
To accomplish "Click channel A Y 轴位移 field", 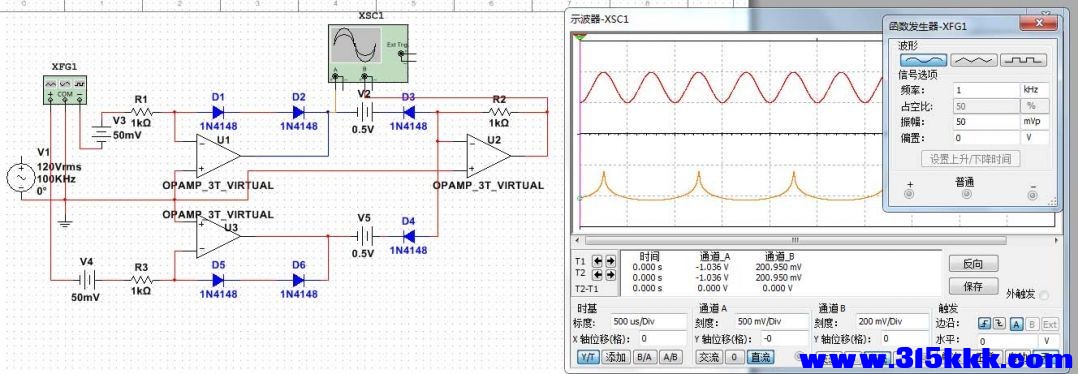I will click(x=784, y=338).
